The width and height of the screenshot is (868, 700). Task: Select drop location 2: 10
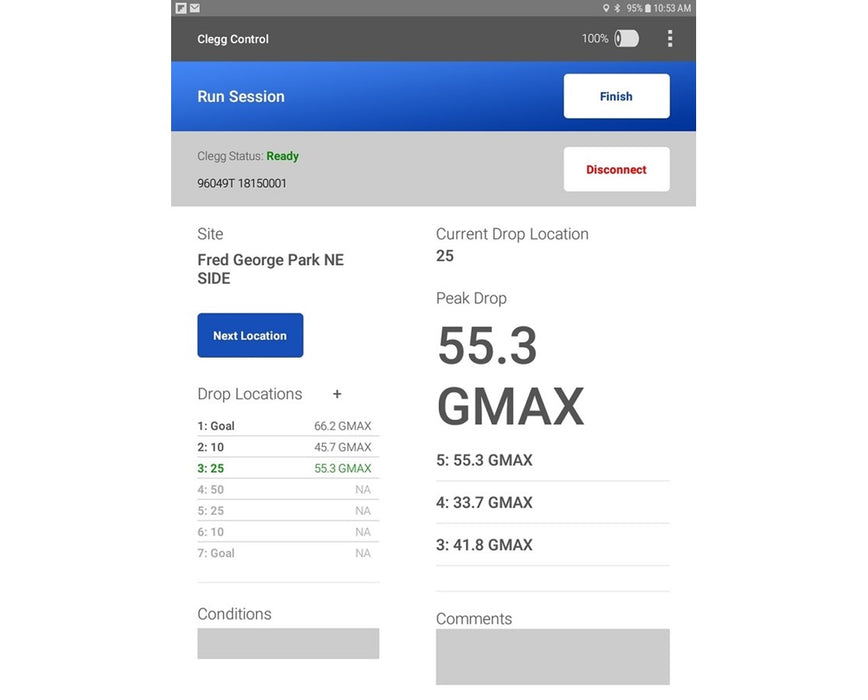pyautogui.click(x=284, y=447)
